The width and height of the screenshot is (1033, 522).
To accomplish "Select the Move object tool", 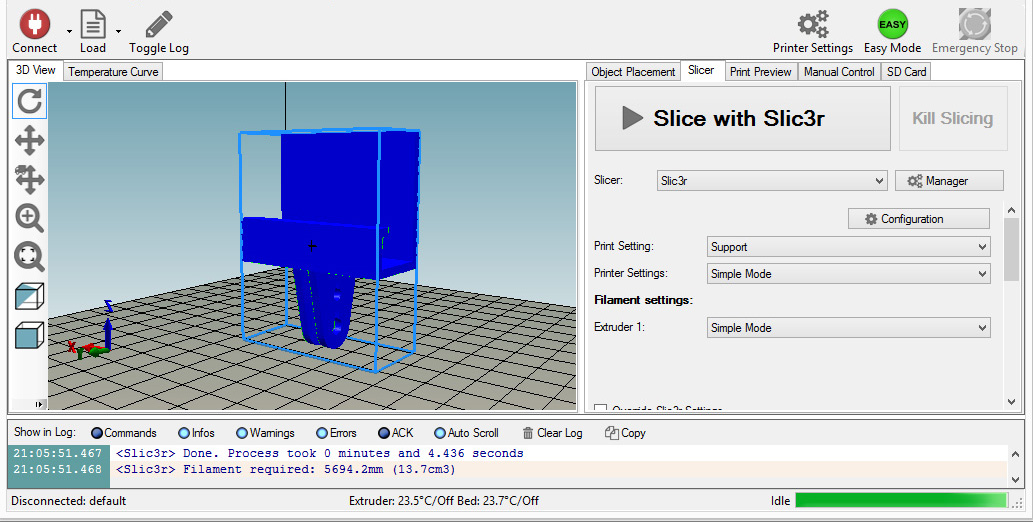I will (30, 179).
